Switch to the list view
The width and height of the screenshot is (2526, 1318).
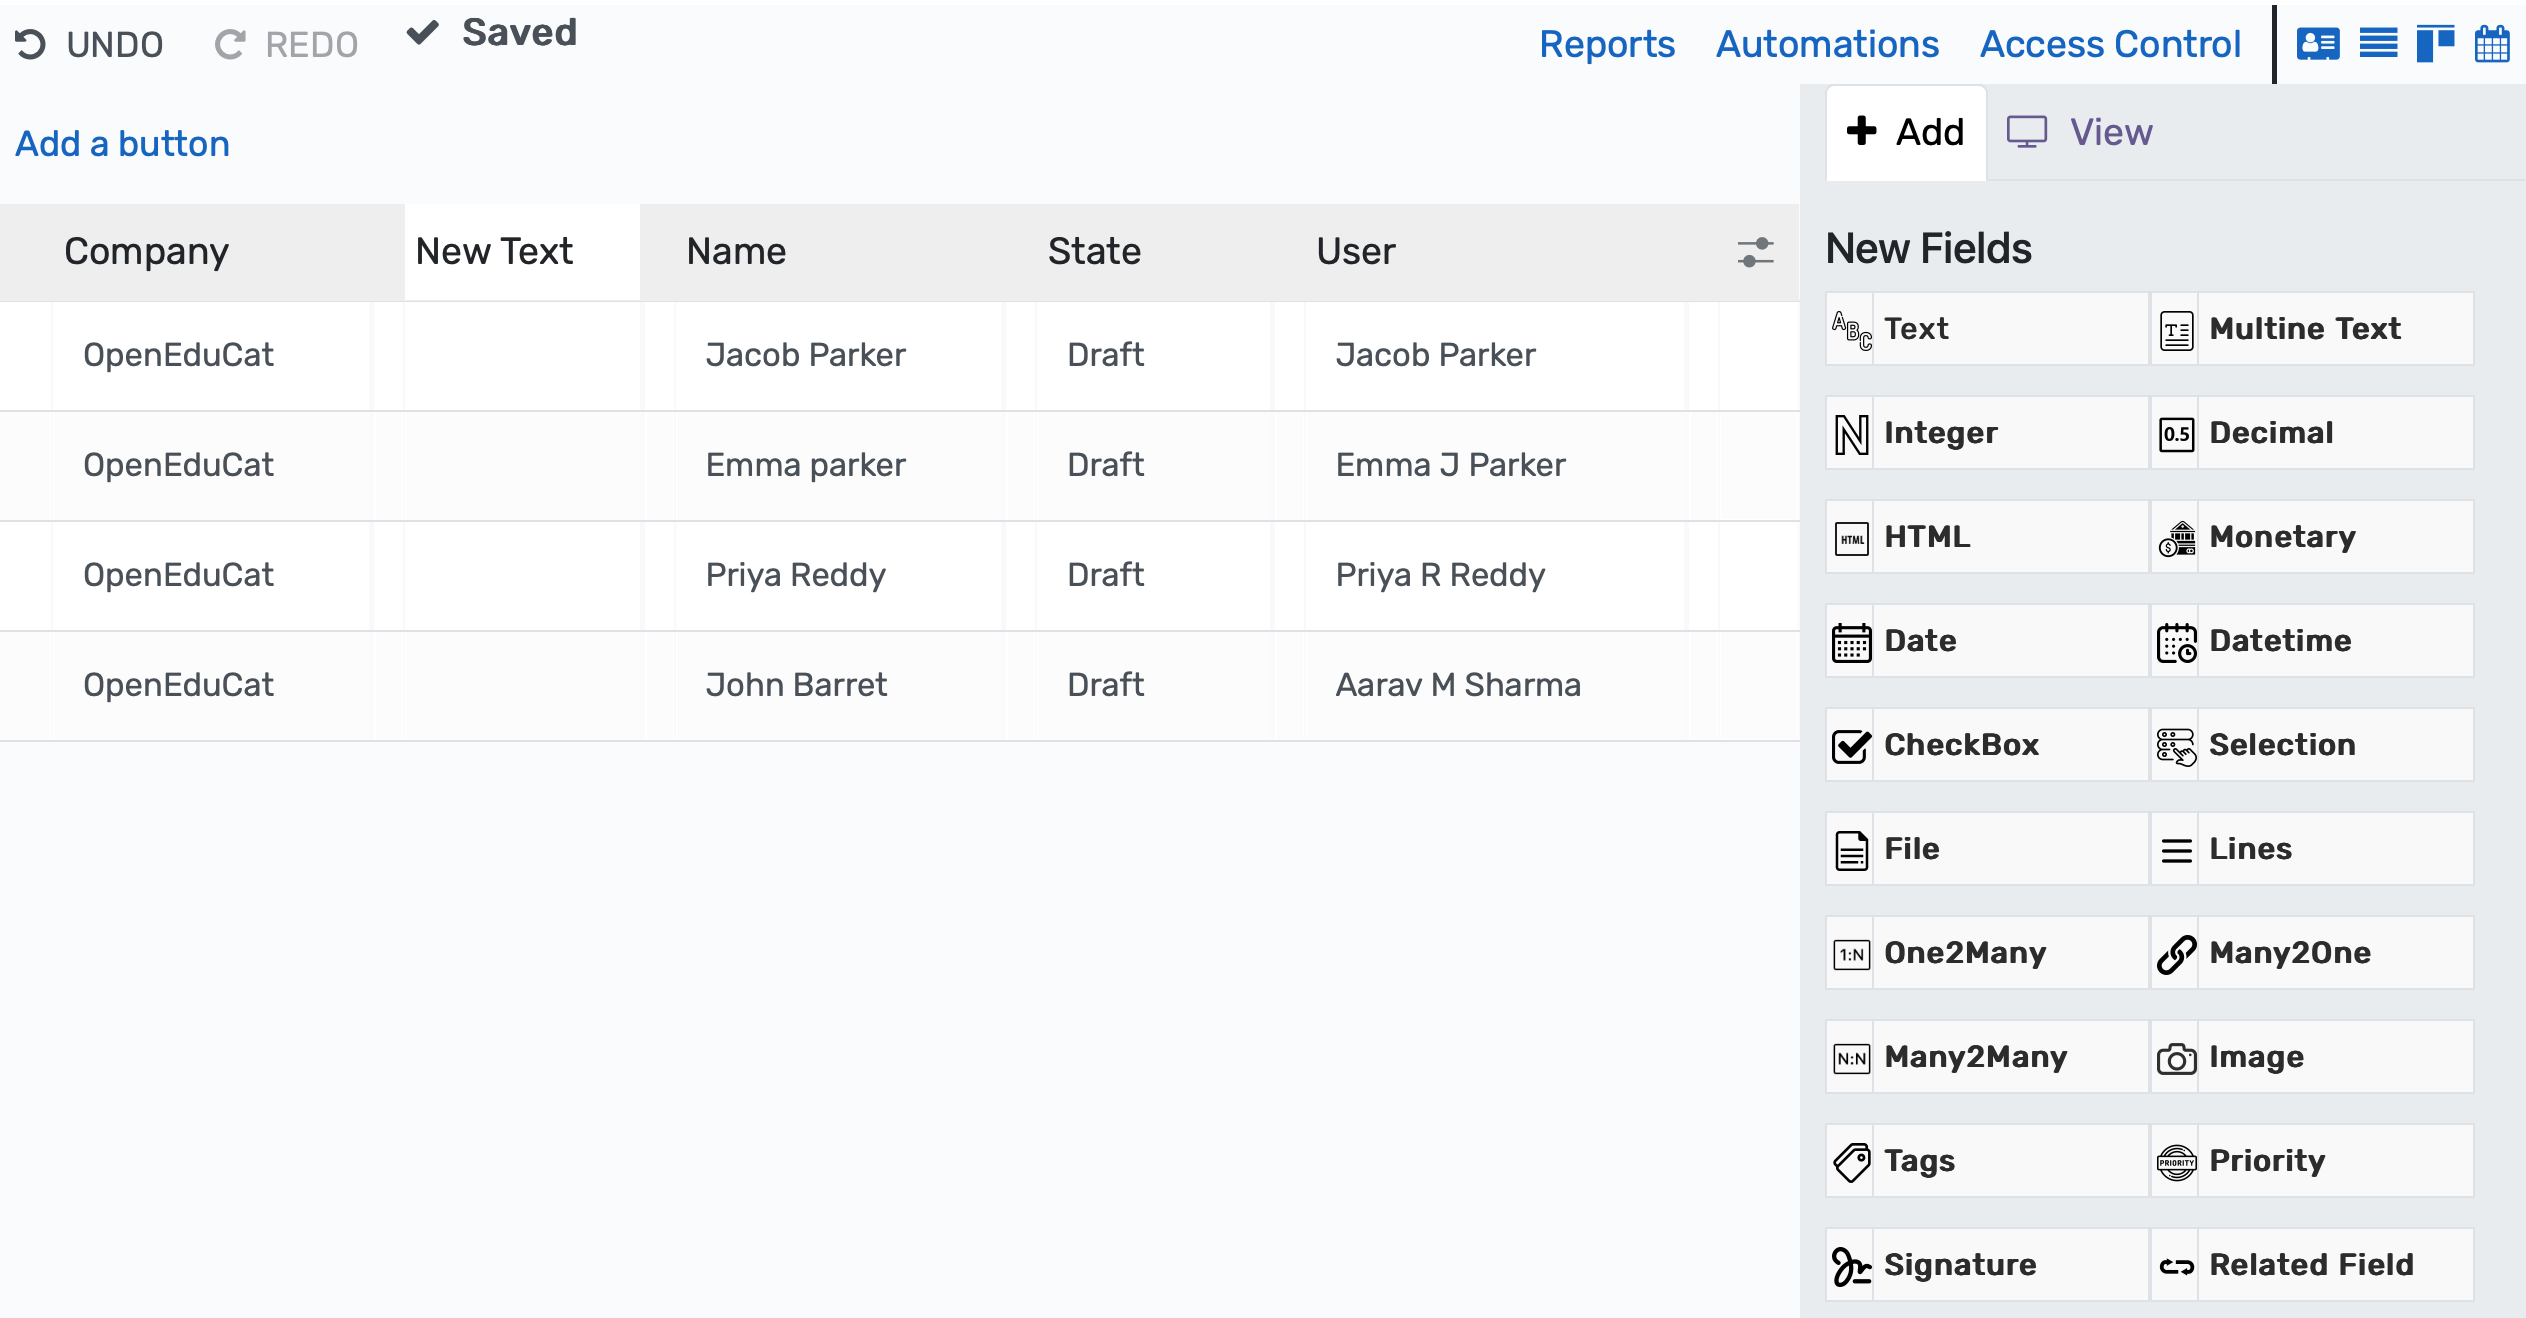click(2379, 44)
